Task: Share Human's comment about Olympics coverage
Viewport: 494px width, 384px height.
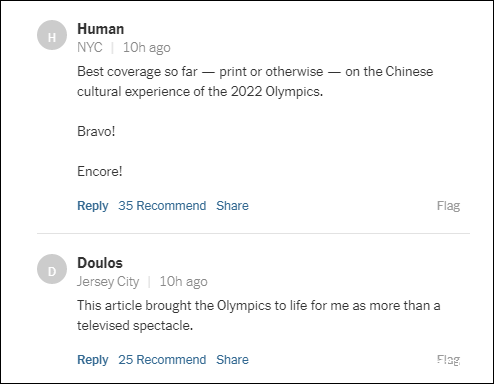Action: tap(232, 206)
